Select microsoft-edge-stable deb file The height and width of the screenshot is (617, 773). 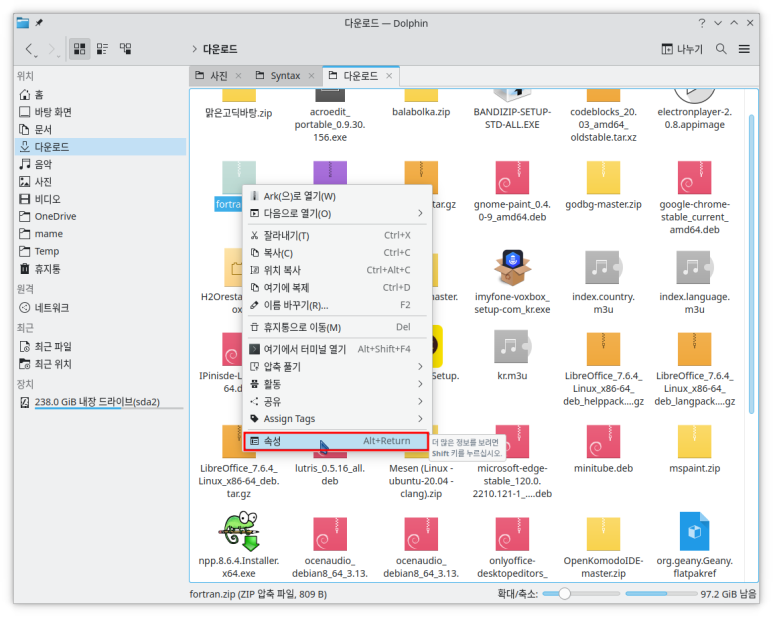click(512, 462)
